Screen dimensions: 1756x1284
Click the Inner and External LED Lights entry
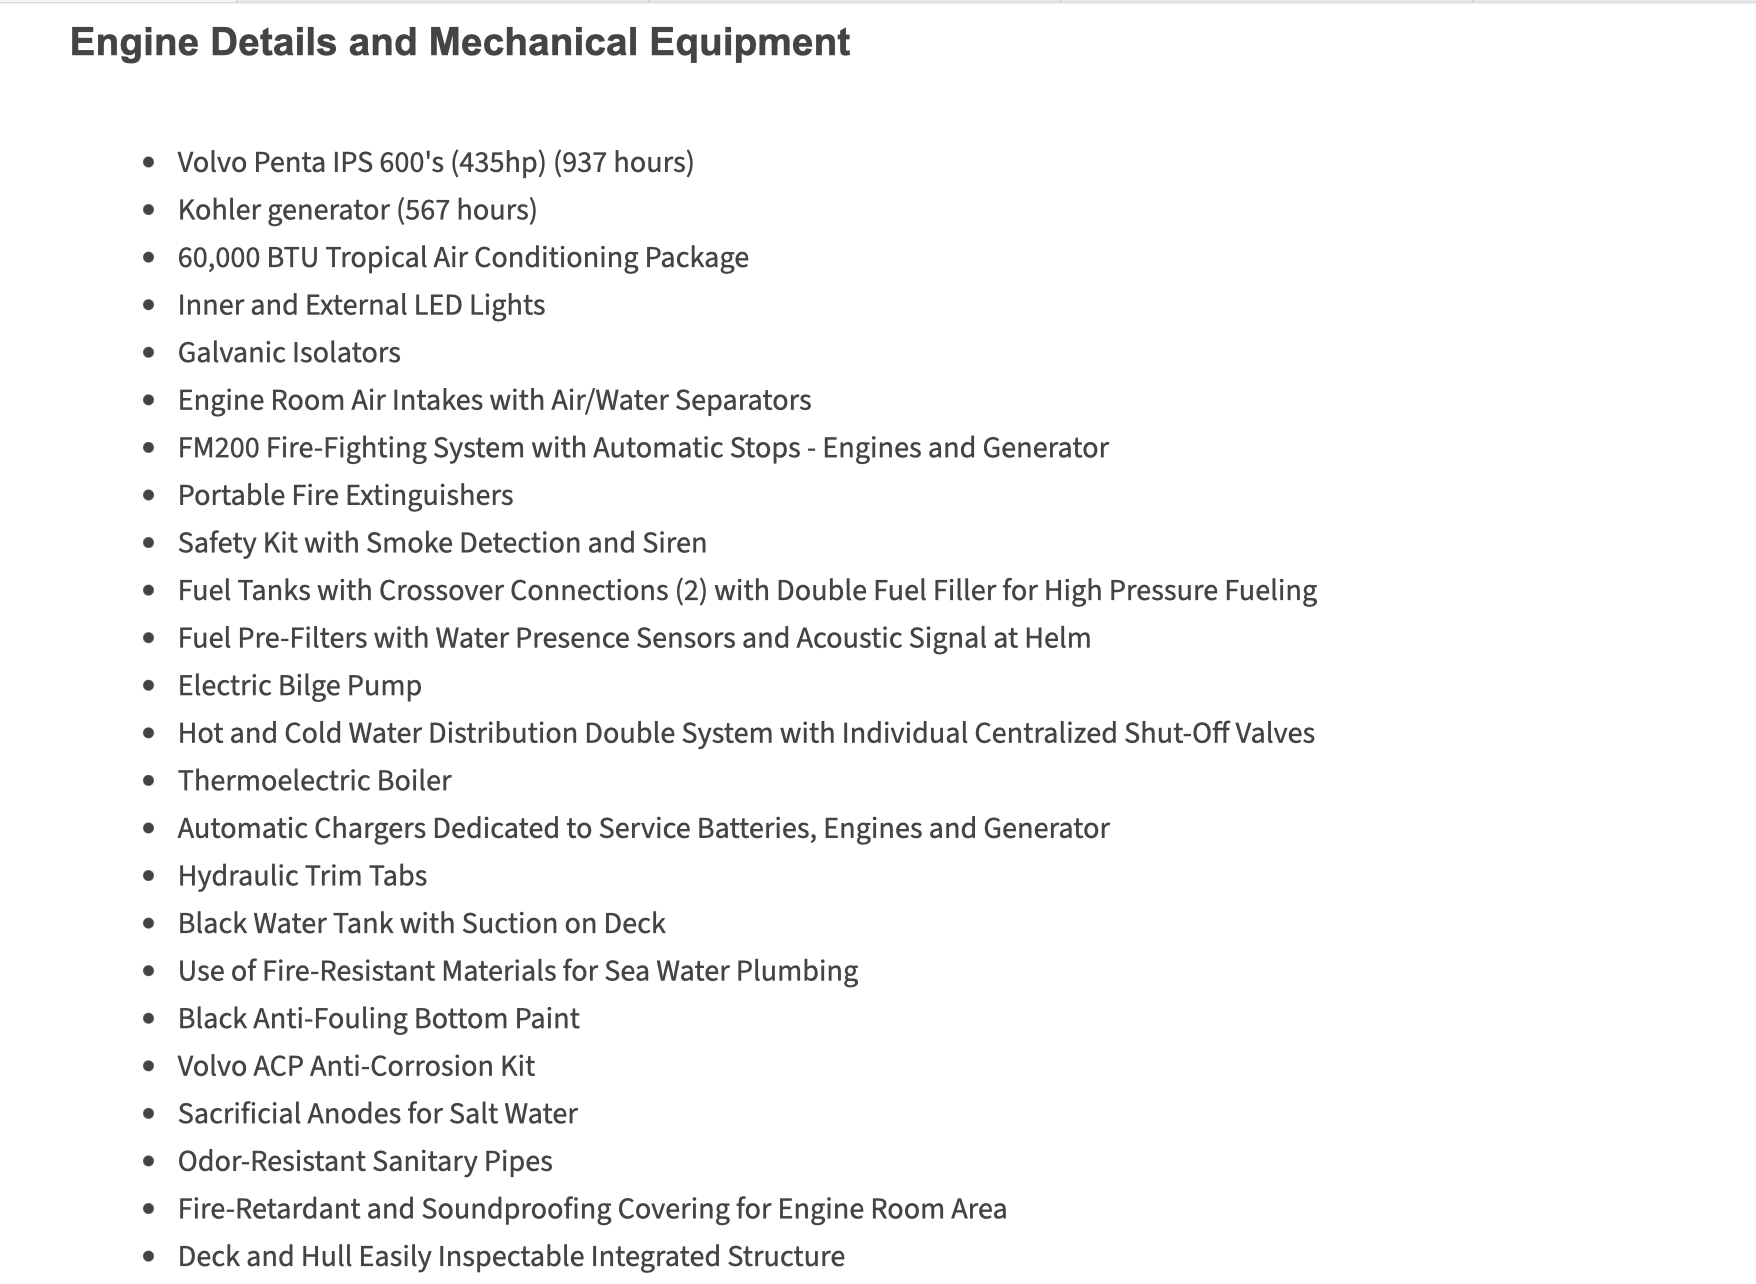click(x=361, y=305)
